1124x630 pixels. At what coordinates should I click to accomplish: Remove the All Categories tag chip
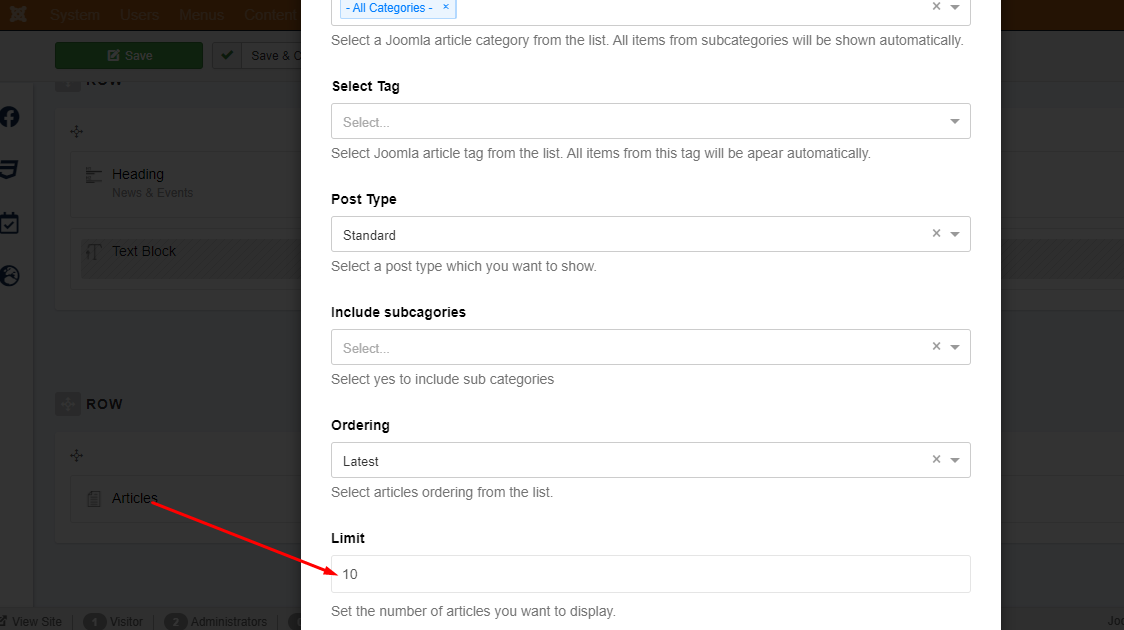[446, 7]
